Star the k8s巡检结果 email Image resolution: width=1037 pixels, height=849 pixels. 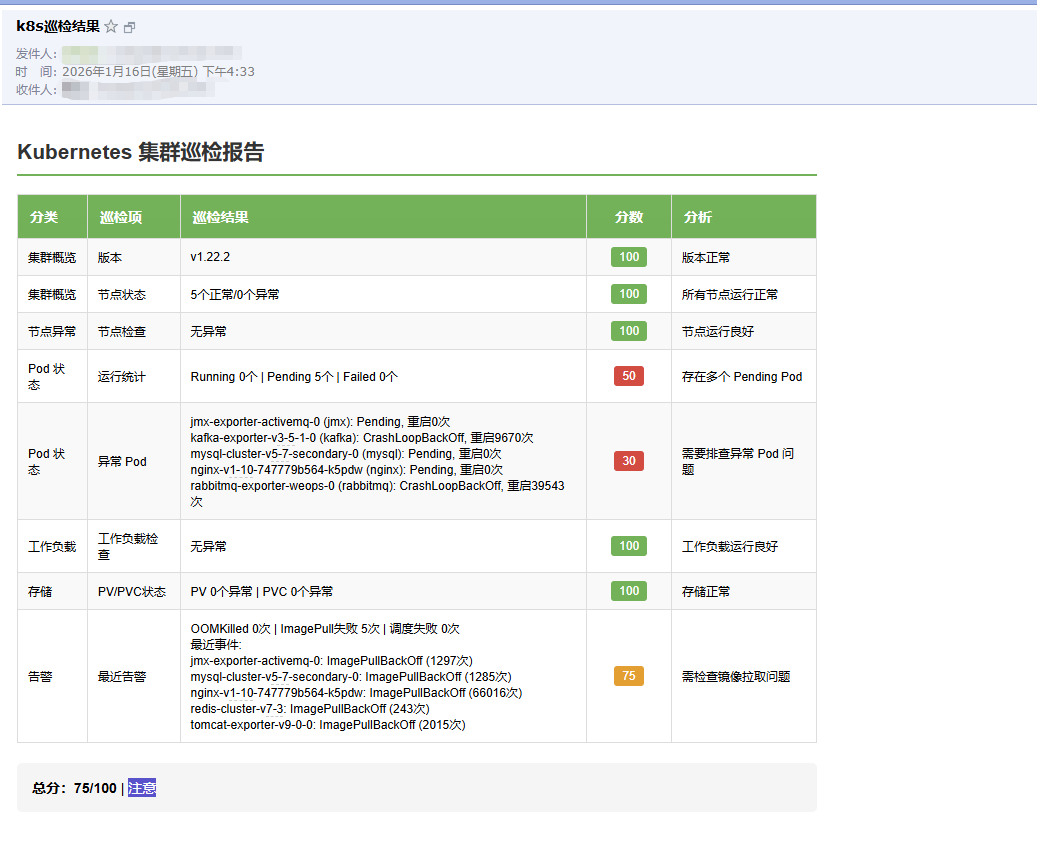pos(111,27)
